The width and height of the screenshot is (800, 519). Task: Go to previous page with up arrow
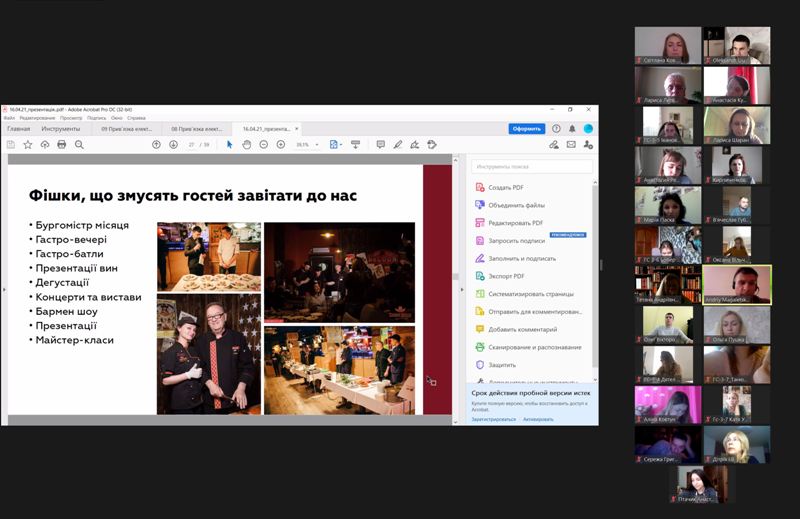tap(156, 145)
